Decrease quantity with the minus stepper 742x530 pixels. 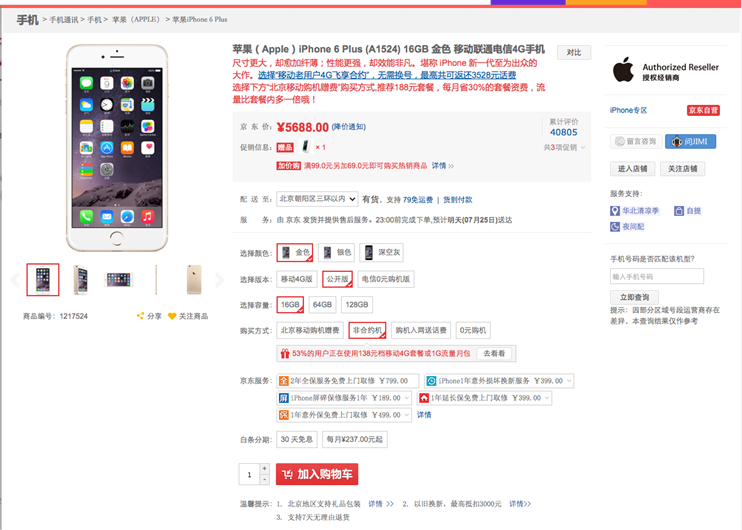[x=265, y=480]
